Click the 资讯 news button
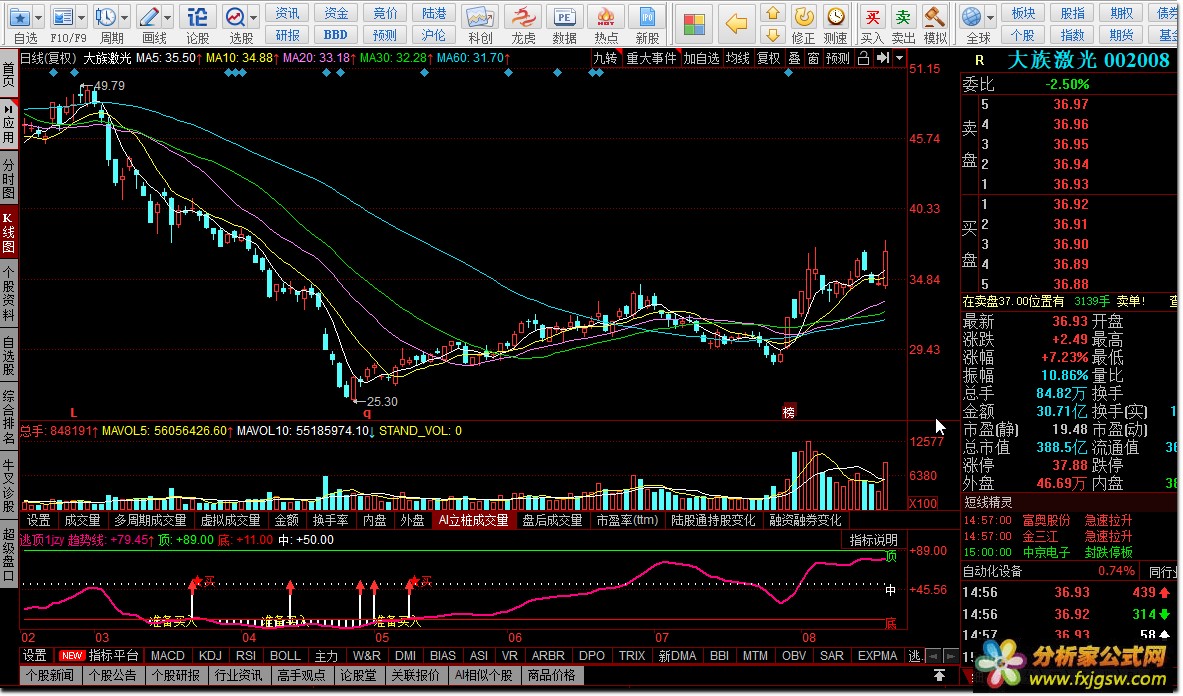 pos(287,13)
